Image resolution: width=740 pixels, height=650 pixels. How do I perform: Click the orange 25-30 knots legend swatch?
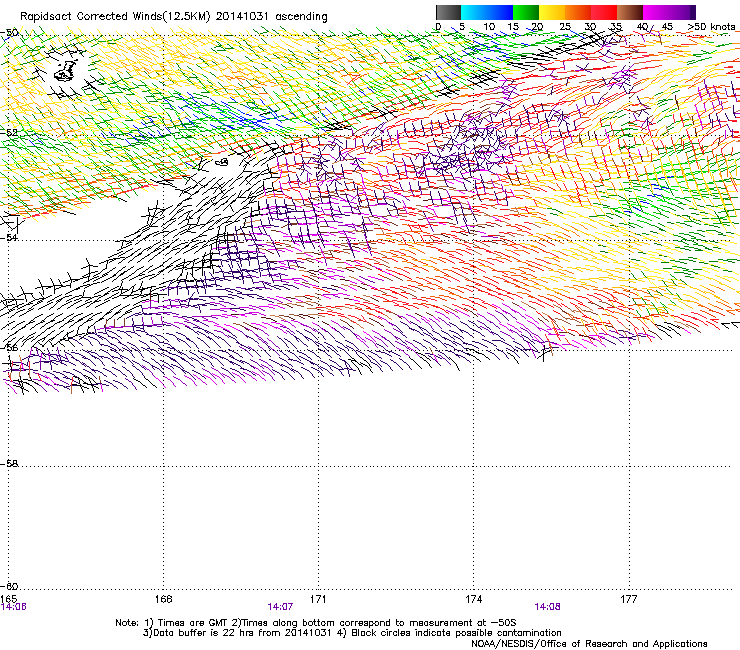[578, 12]
